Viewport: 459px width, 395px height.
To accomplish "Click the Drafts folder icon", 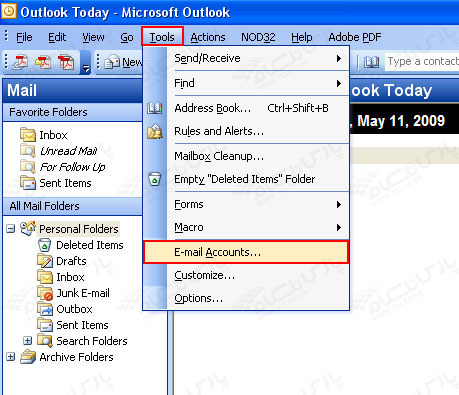I will click(45, 261).
